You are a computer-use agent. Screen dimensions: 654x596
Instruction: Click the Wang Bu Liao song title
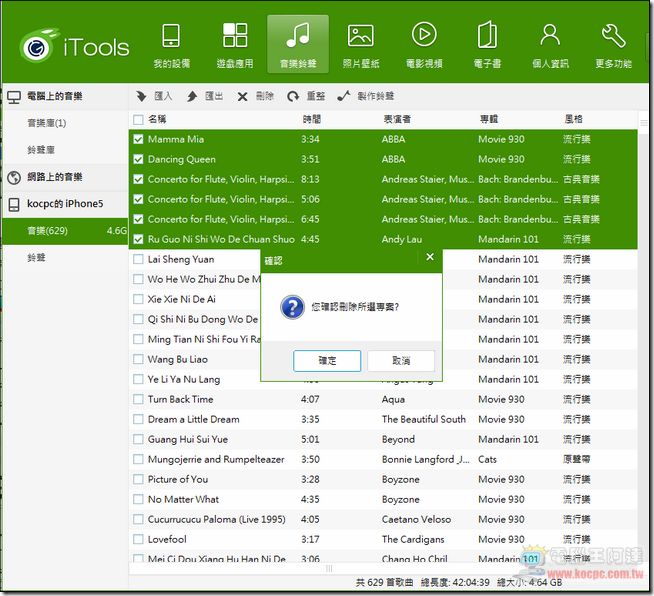pyautogui.click(x=178, y=360)
